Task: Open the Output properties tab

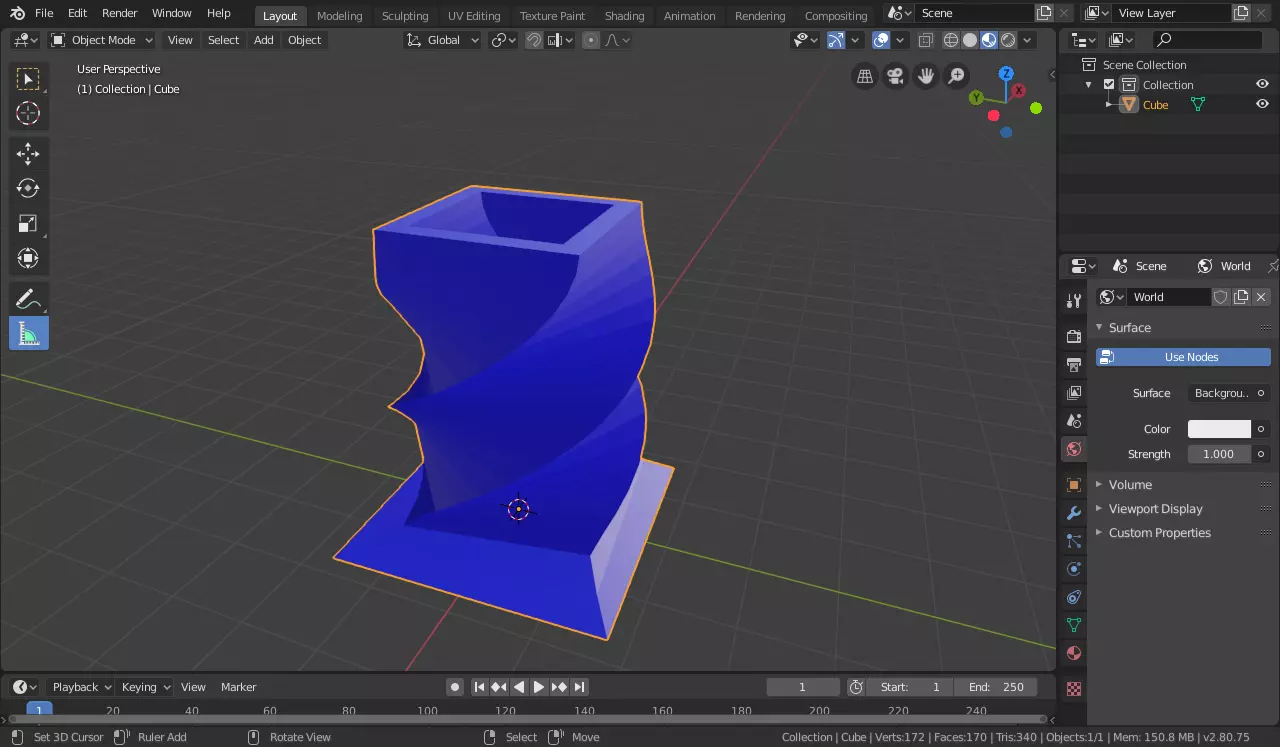Action: click(x=1074, y=364)
